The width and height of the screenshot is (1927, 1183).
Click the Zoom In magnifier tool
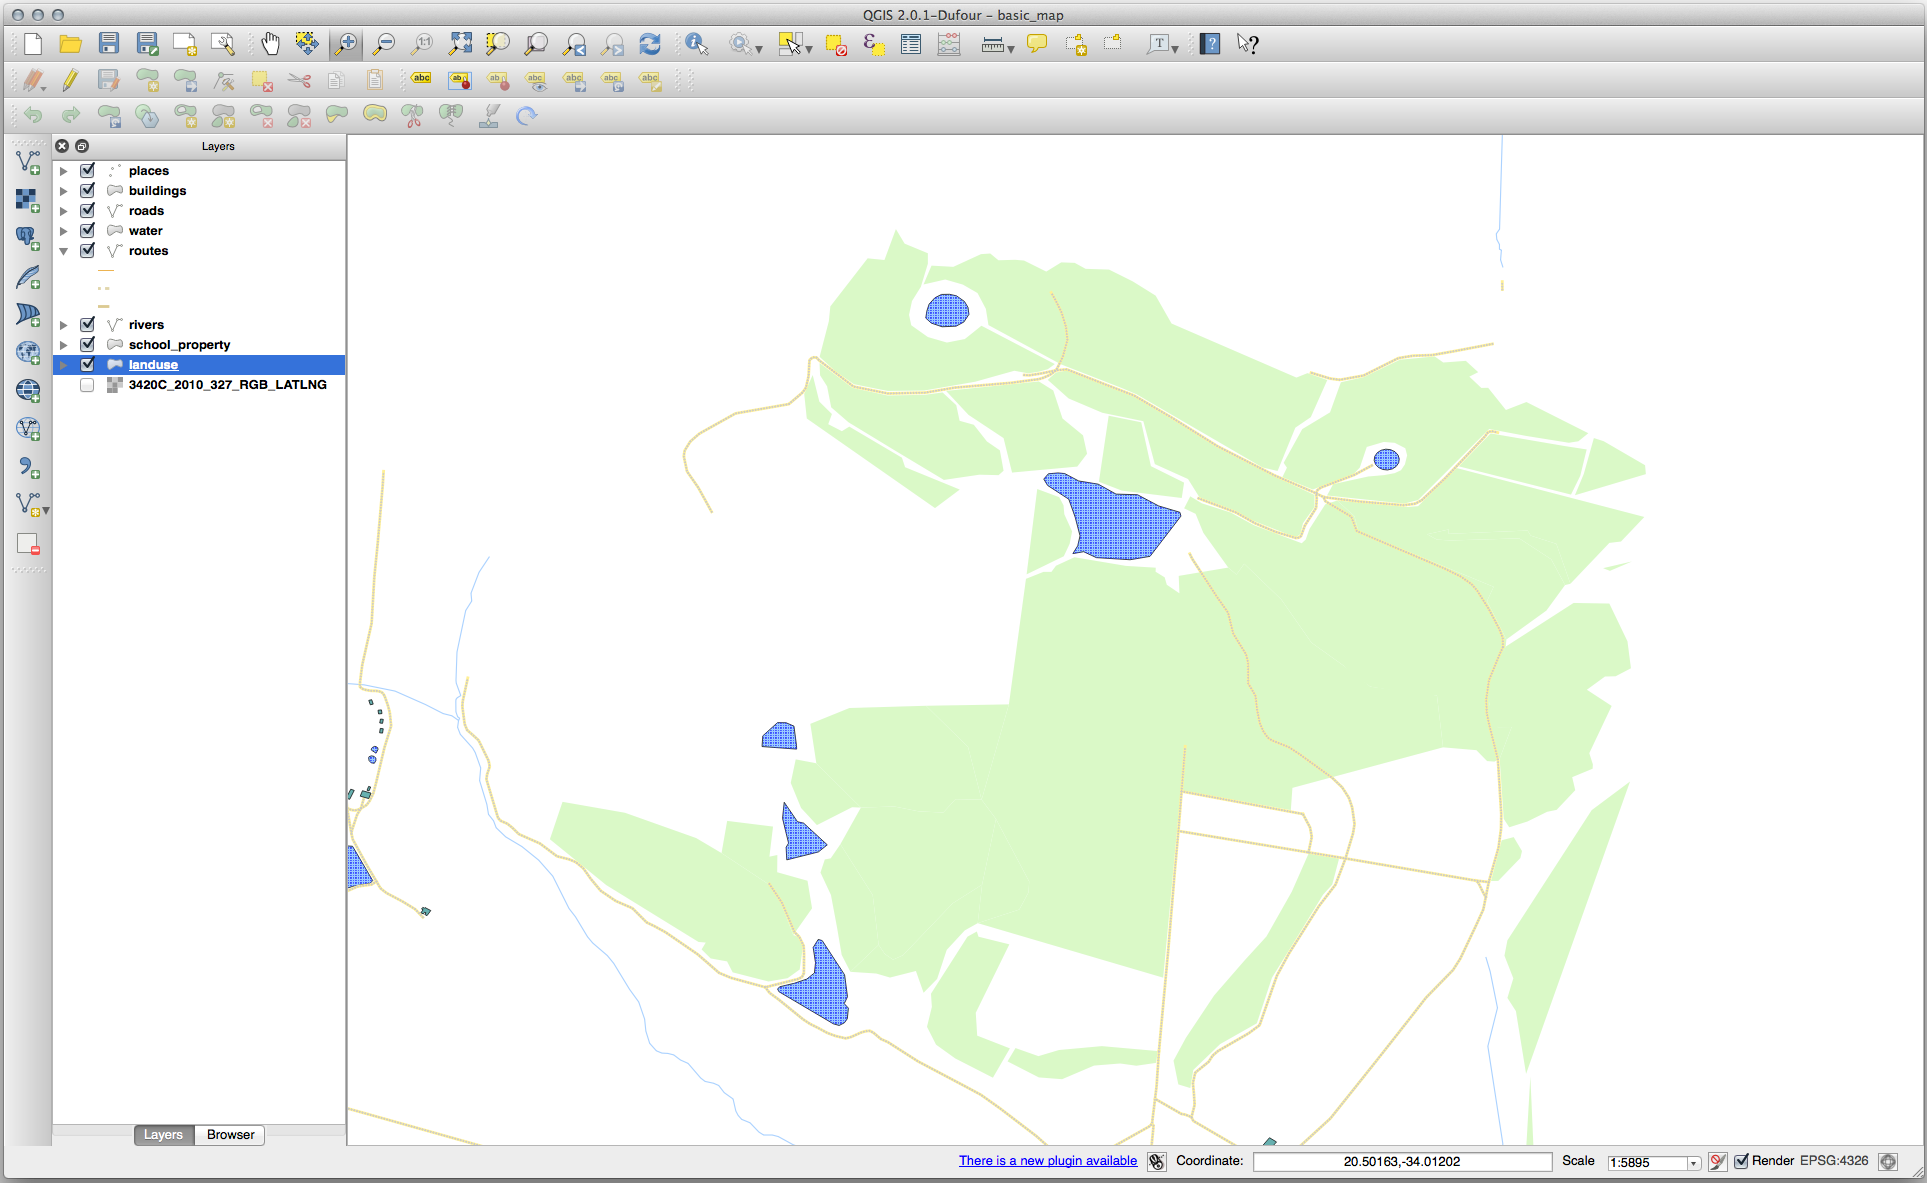point(345,43)
